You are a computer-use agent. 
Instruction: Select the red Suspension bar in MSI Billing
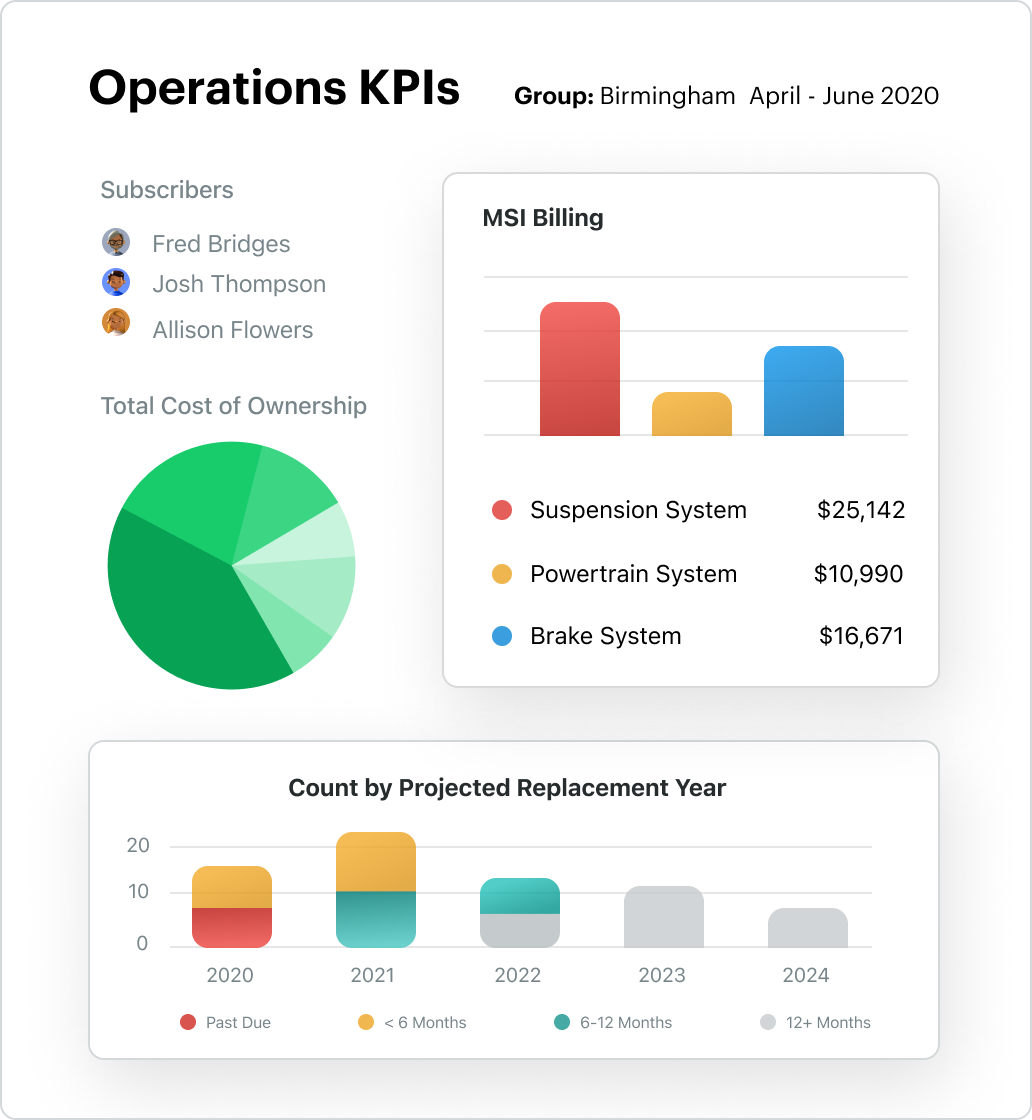580,369
